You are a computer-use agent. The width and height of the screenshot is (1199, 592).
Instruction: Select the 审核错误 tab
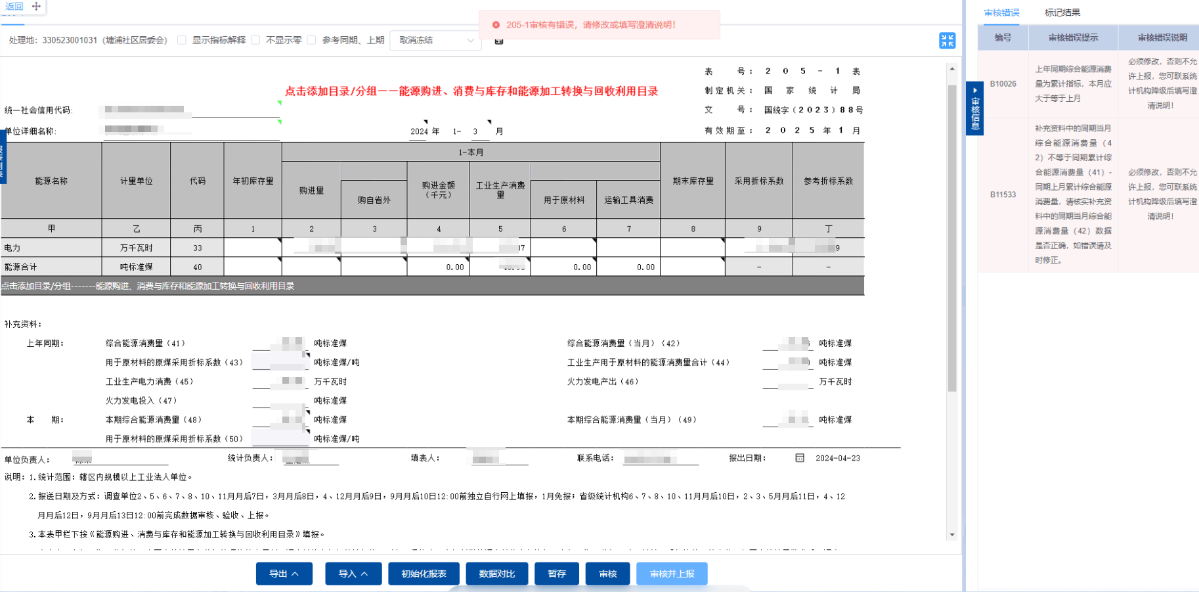coord(1001,13)
